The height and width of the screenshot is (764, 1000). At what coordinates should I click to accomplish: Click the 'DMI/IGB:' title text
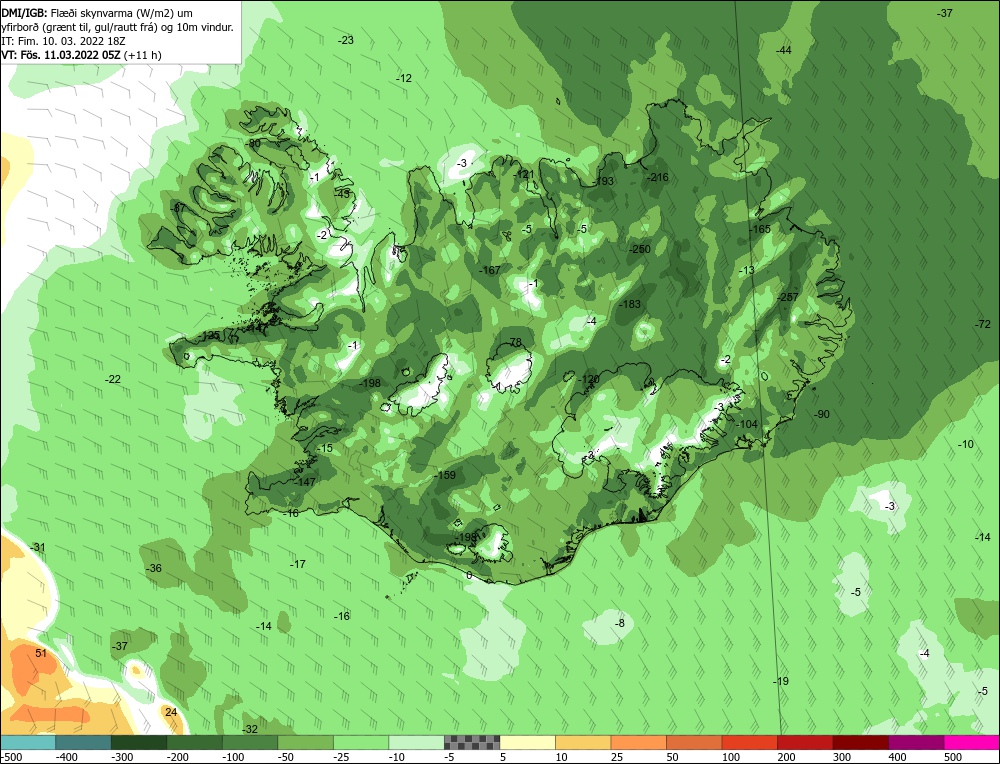click(x=24, y=13)
